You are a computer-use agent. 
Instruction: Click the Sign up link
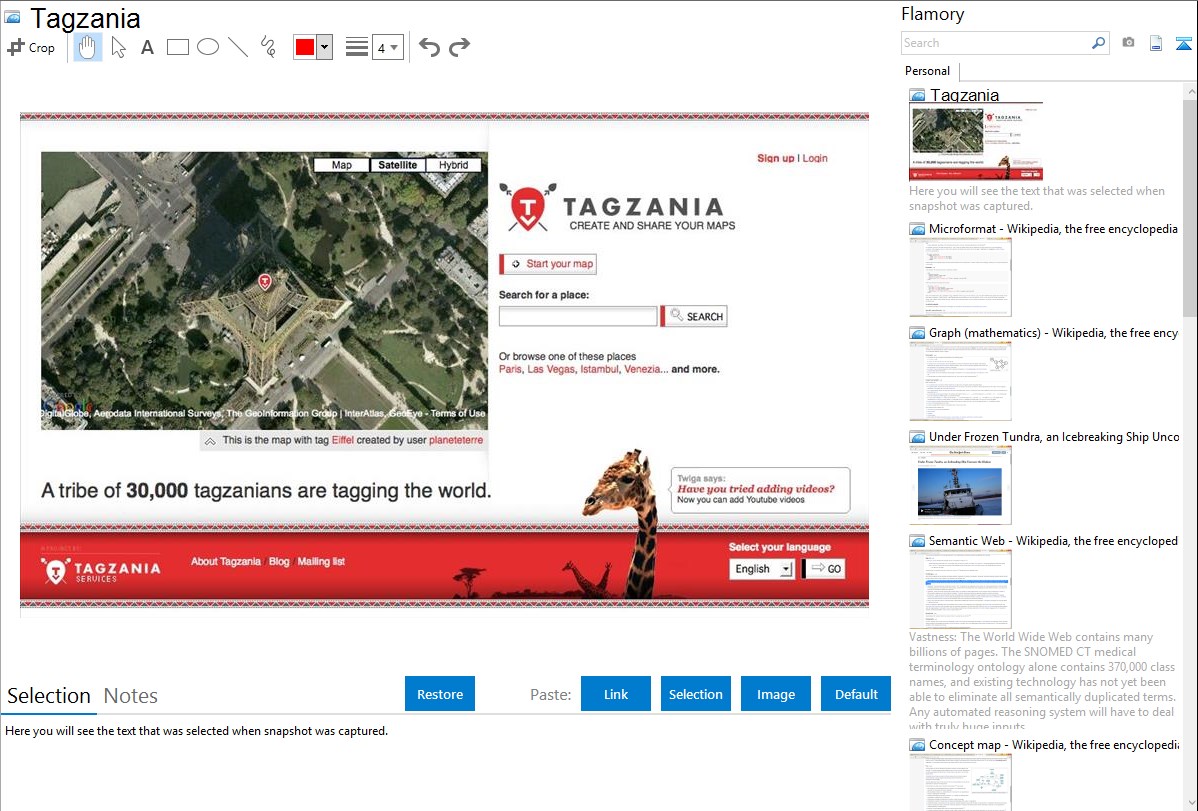pyautogui.click(x=775, y=158)
